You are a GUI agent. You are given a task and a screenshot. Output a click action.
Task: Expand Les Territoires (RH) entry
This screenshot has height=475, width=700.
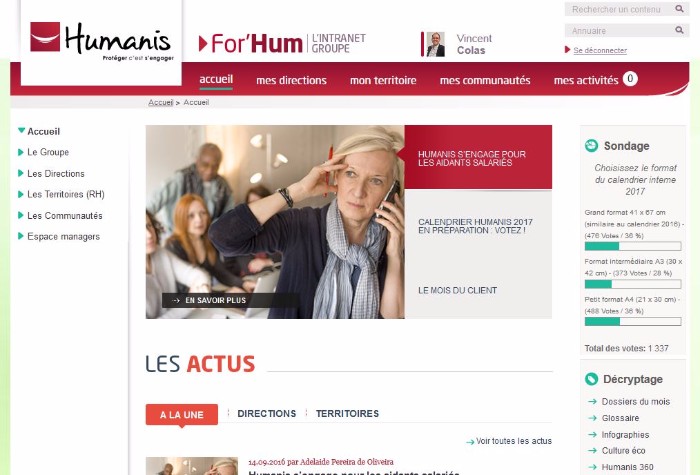pos(21,194)
